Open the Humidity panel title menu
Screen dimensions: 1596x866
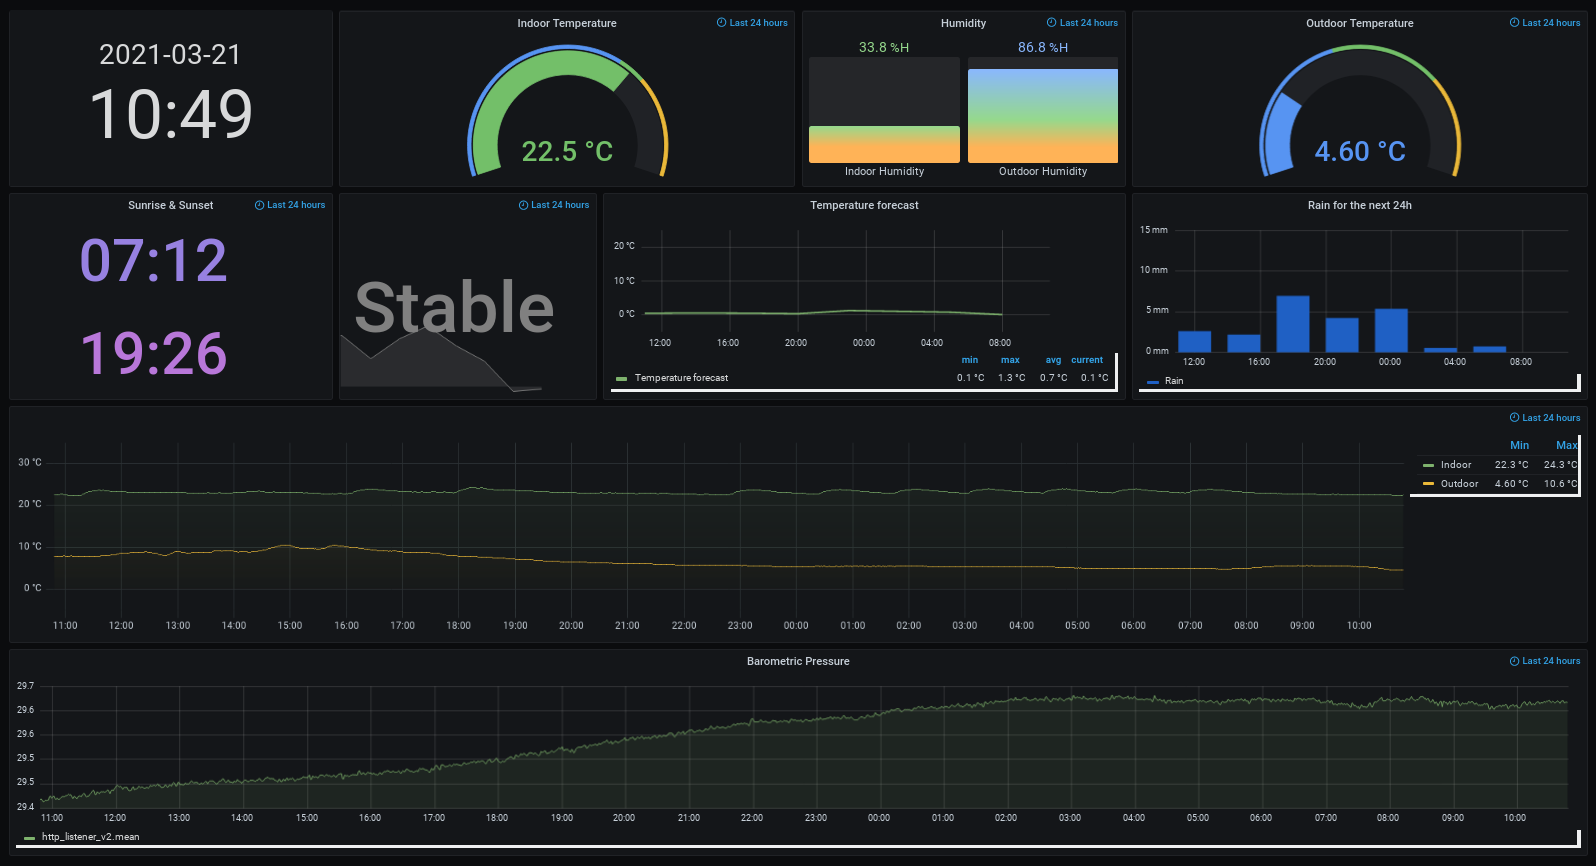tap(963, 23)
